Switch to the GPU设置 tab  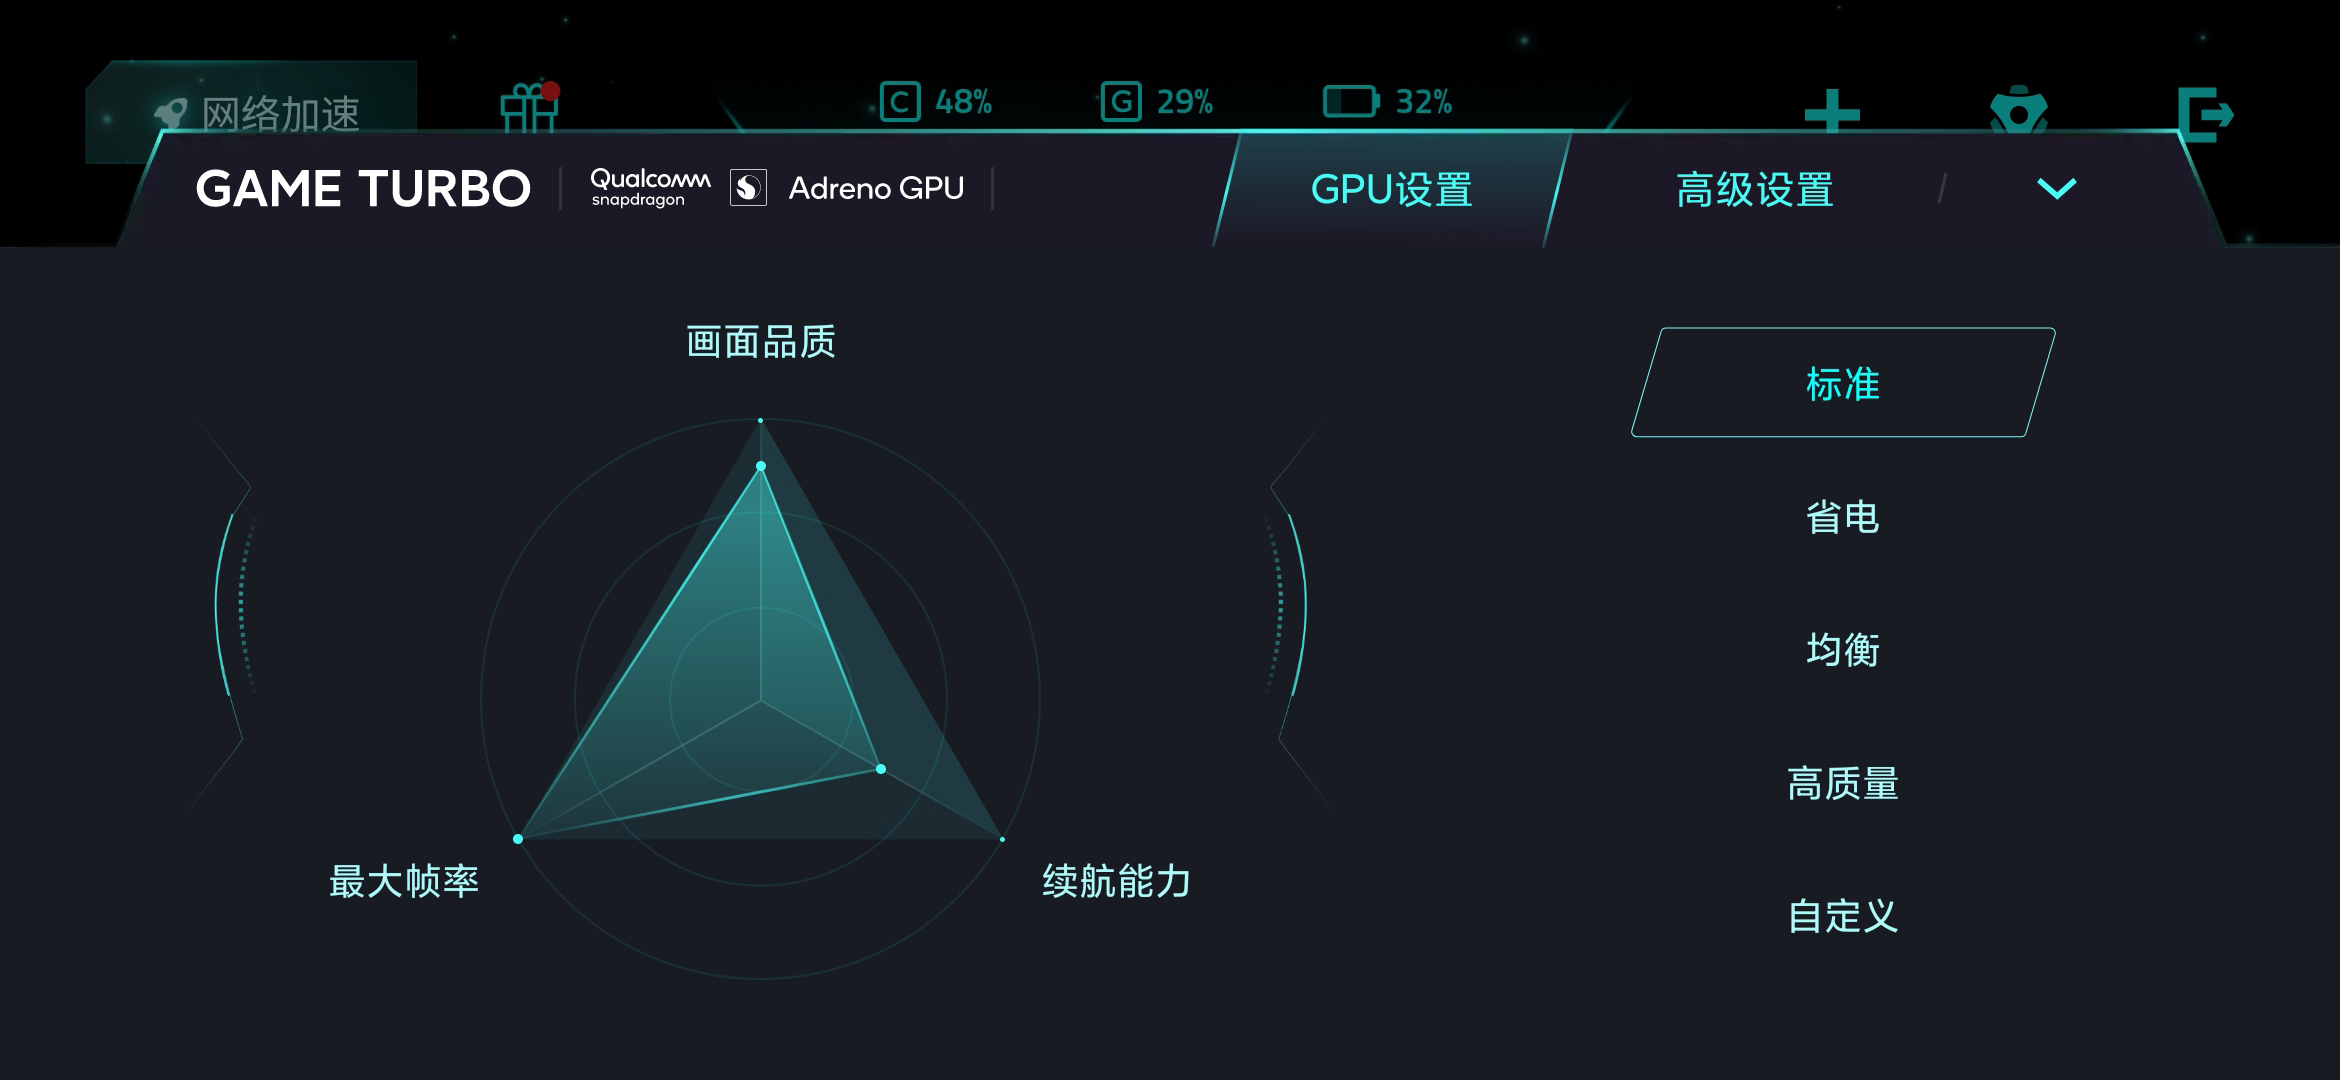point(1391,190)
